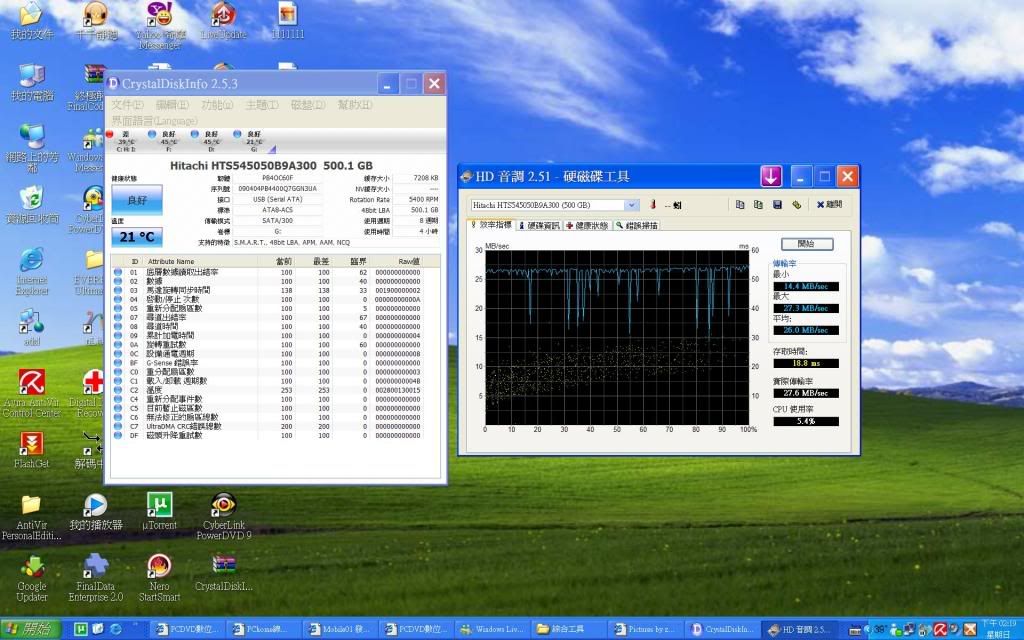
Task: Select the red-status C: disk at 39°C
Action: 122,141
